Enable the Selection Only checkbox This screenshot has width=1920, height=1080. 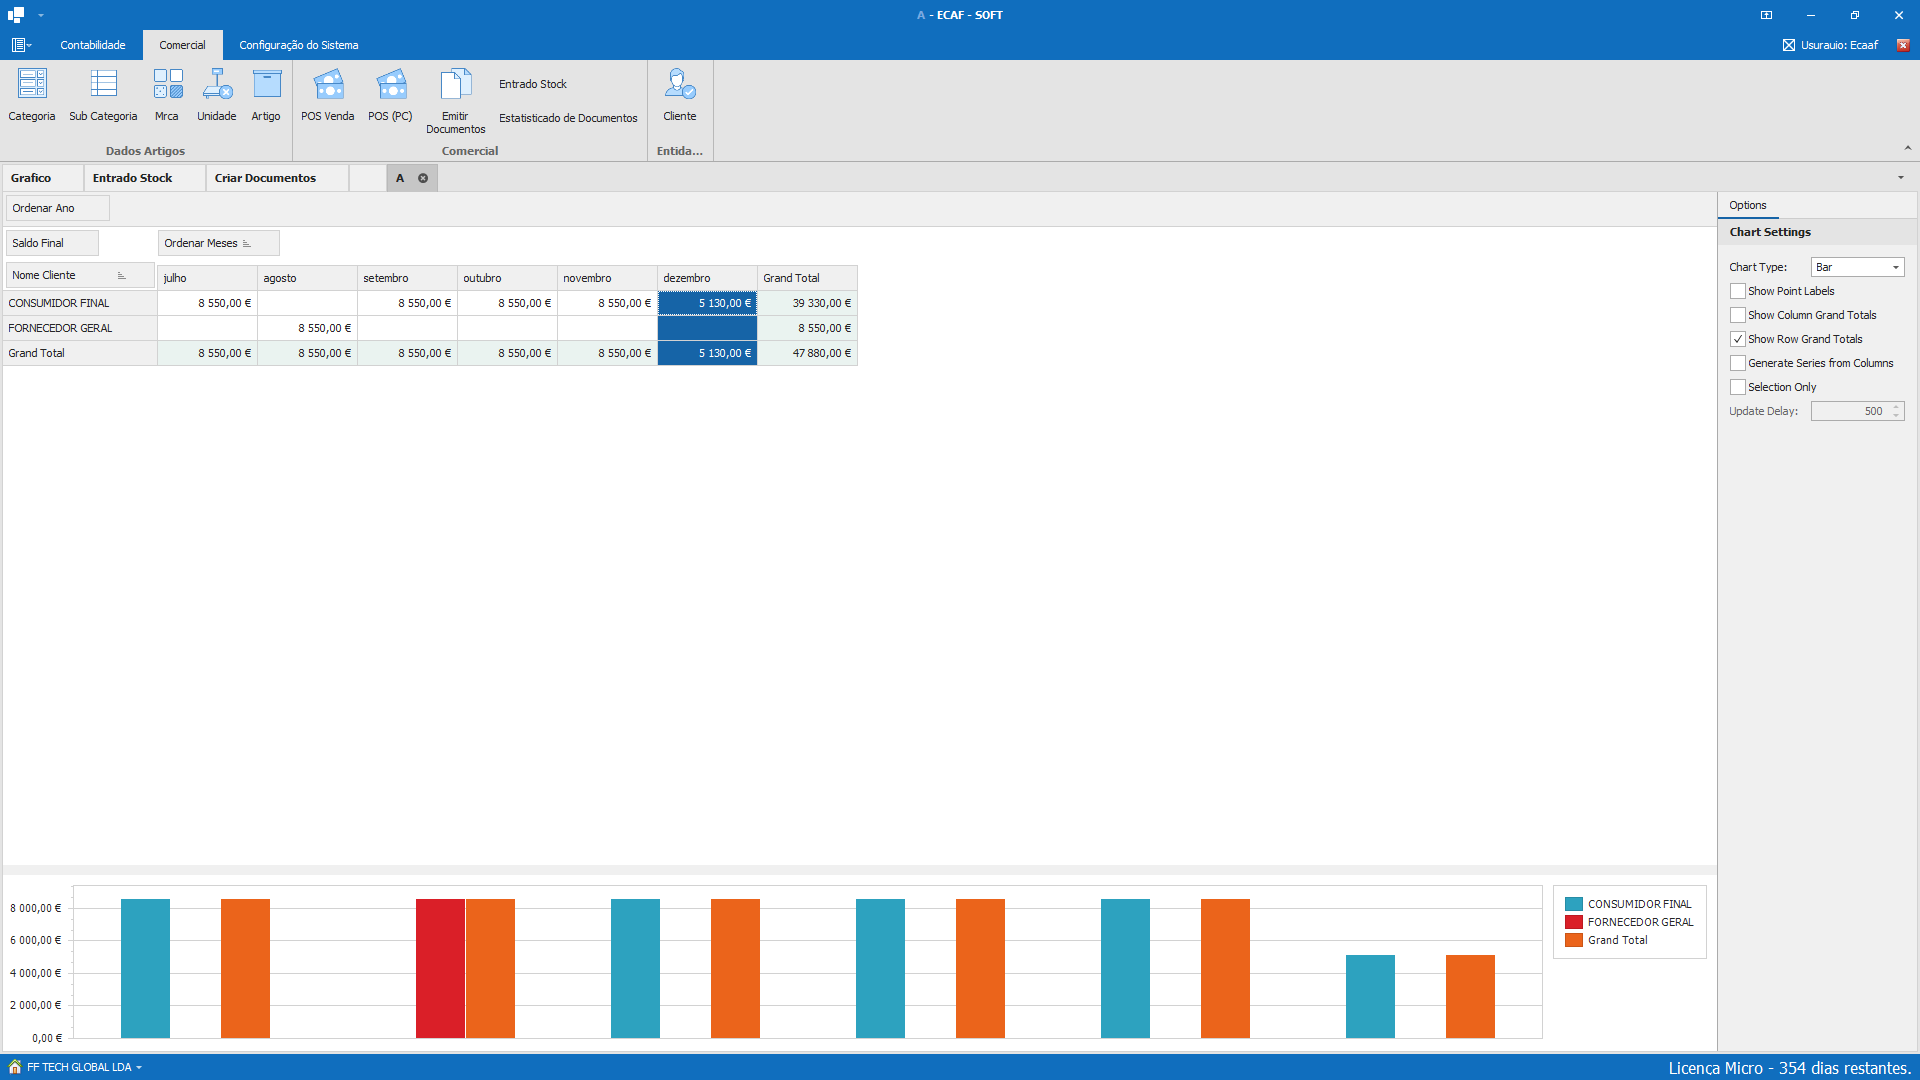[1738, 387]
